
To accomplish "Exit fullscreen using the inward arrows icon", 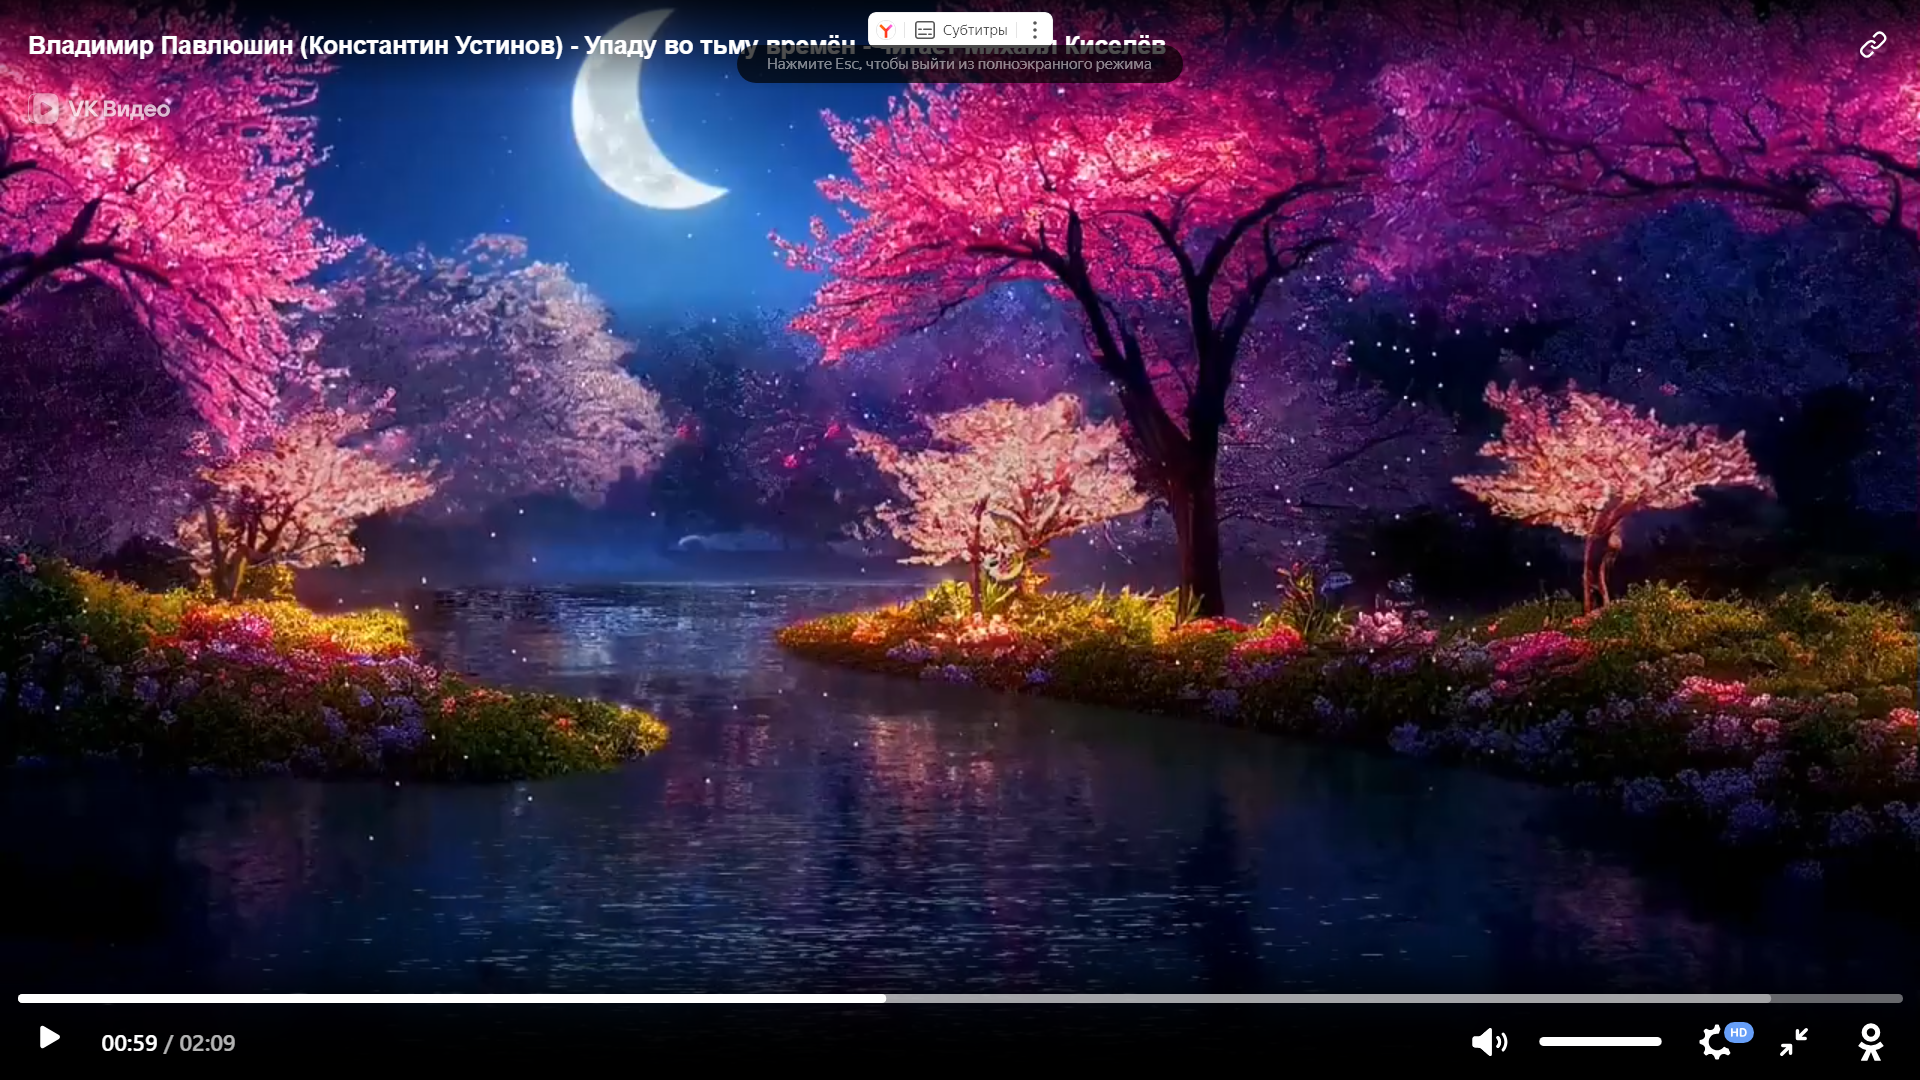I will point(1794,1042).
